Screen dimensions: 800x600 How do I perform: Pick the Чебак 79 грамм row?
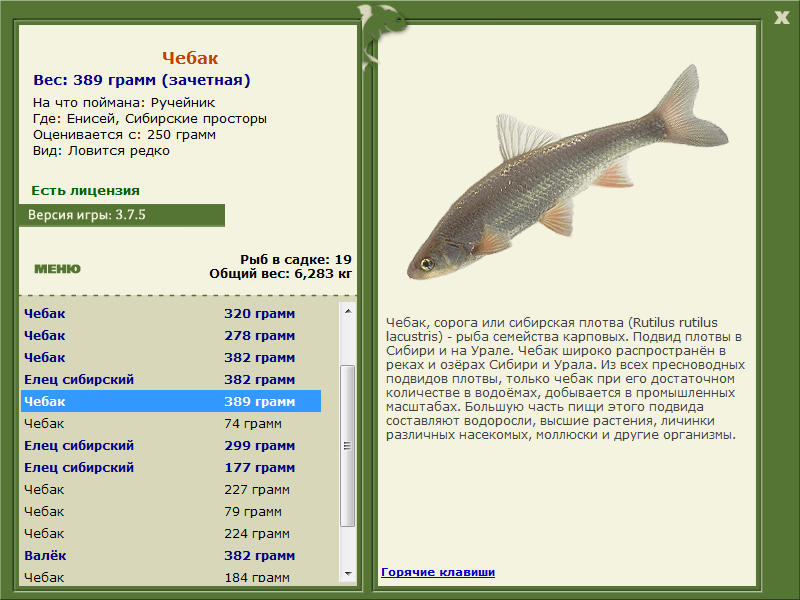171,511
